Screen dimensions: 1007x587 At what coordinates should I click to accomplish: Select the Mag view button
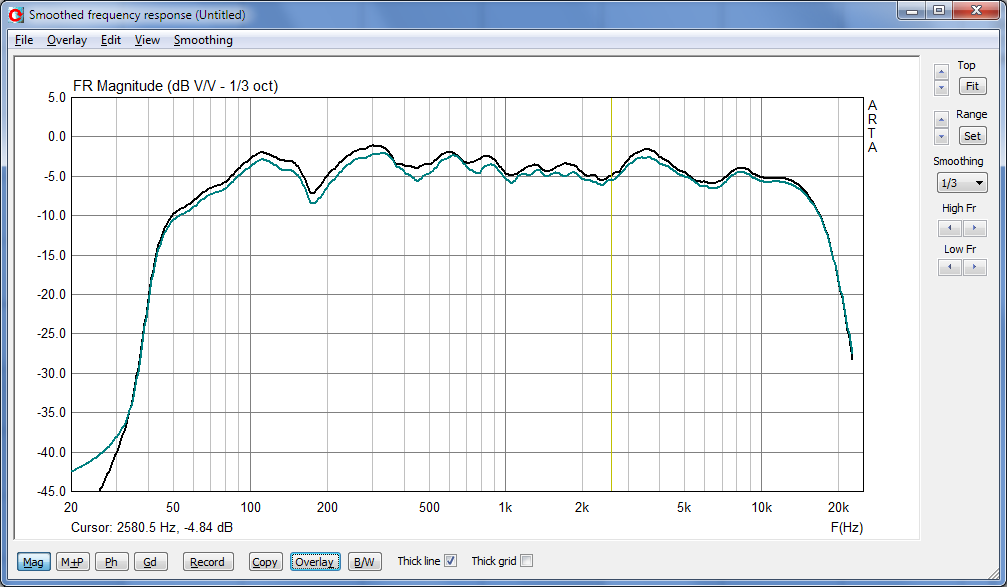pyautogui.click(x=33, y=562)
